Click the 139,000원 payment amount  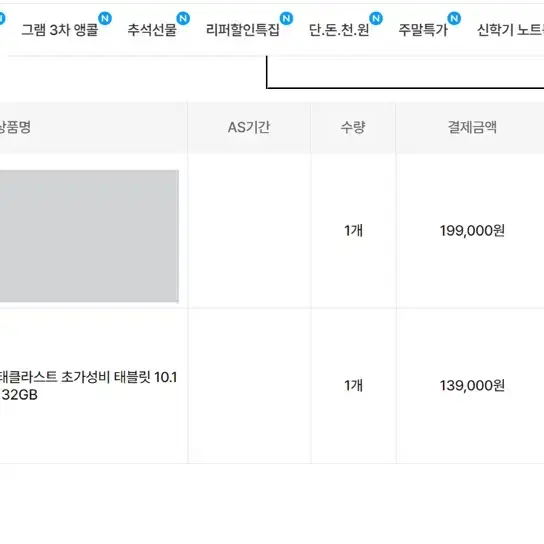click(472, 385)
